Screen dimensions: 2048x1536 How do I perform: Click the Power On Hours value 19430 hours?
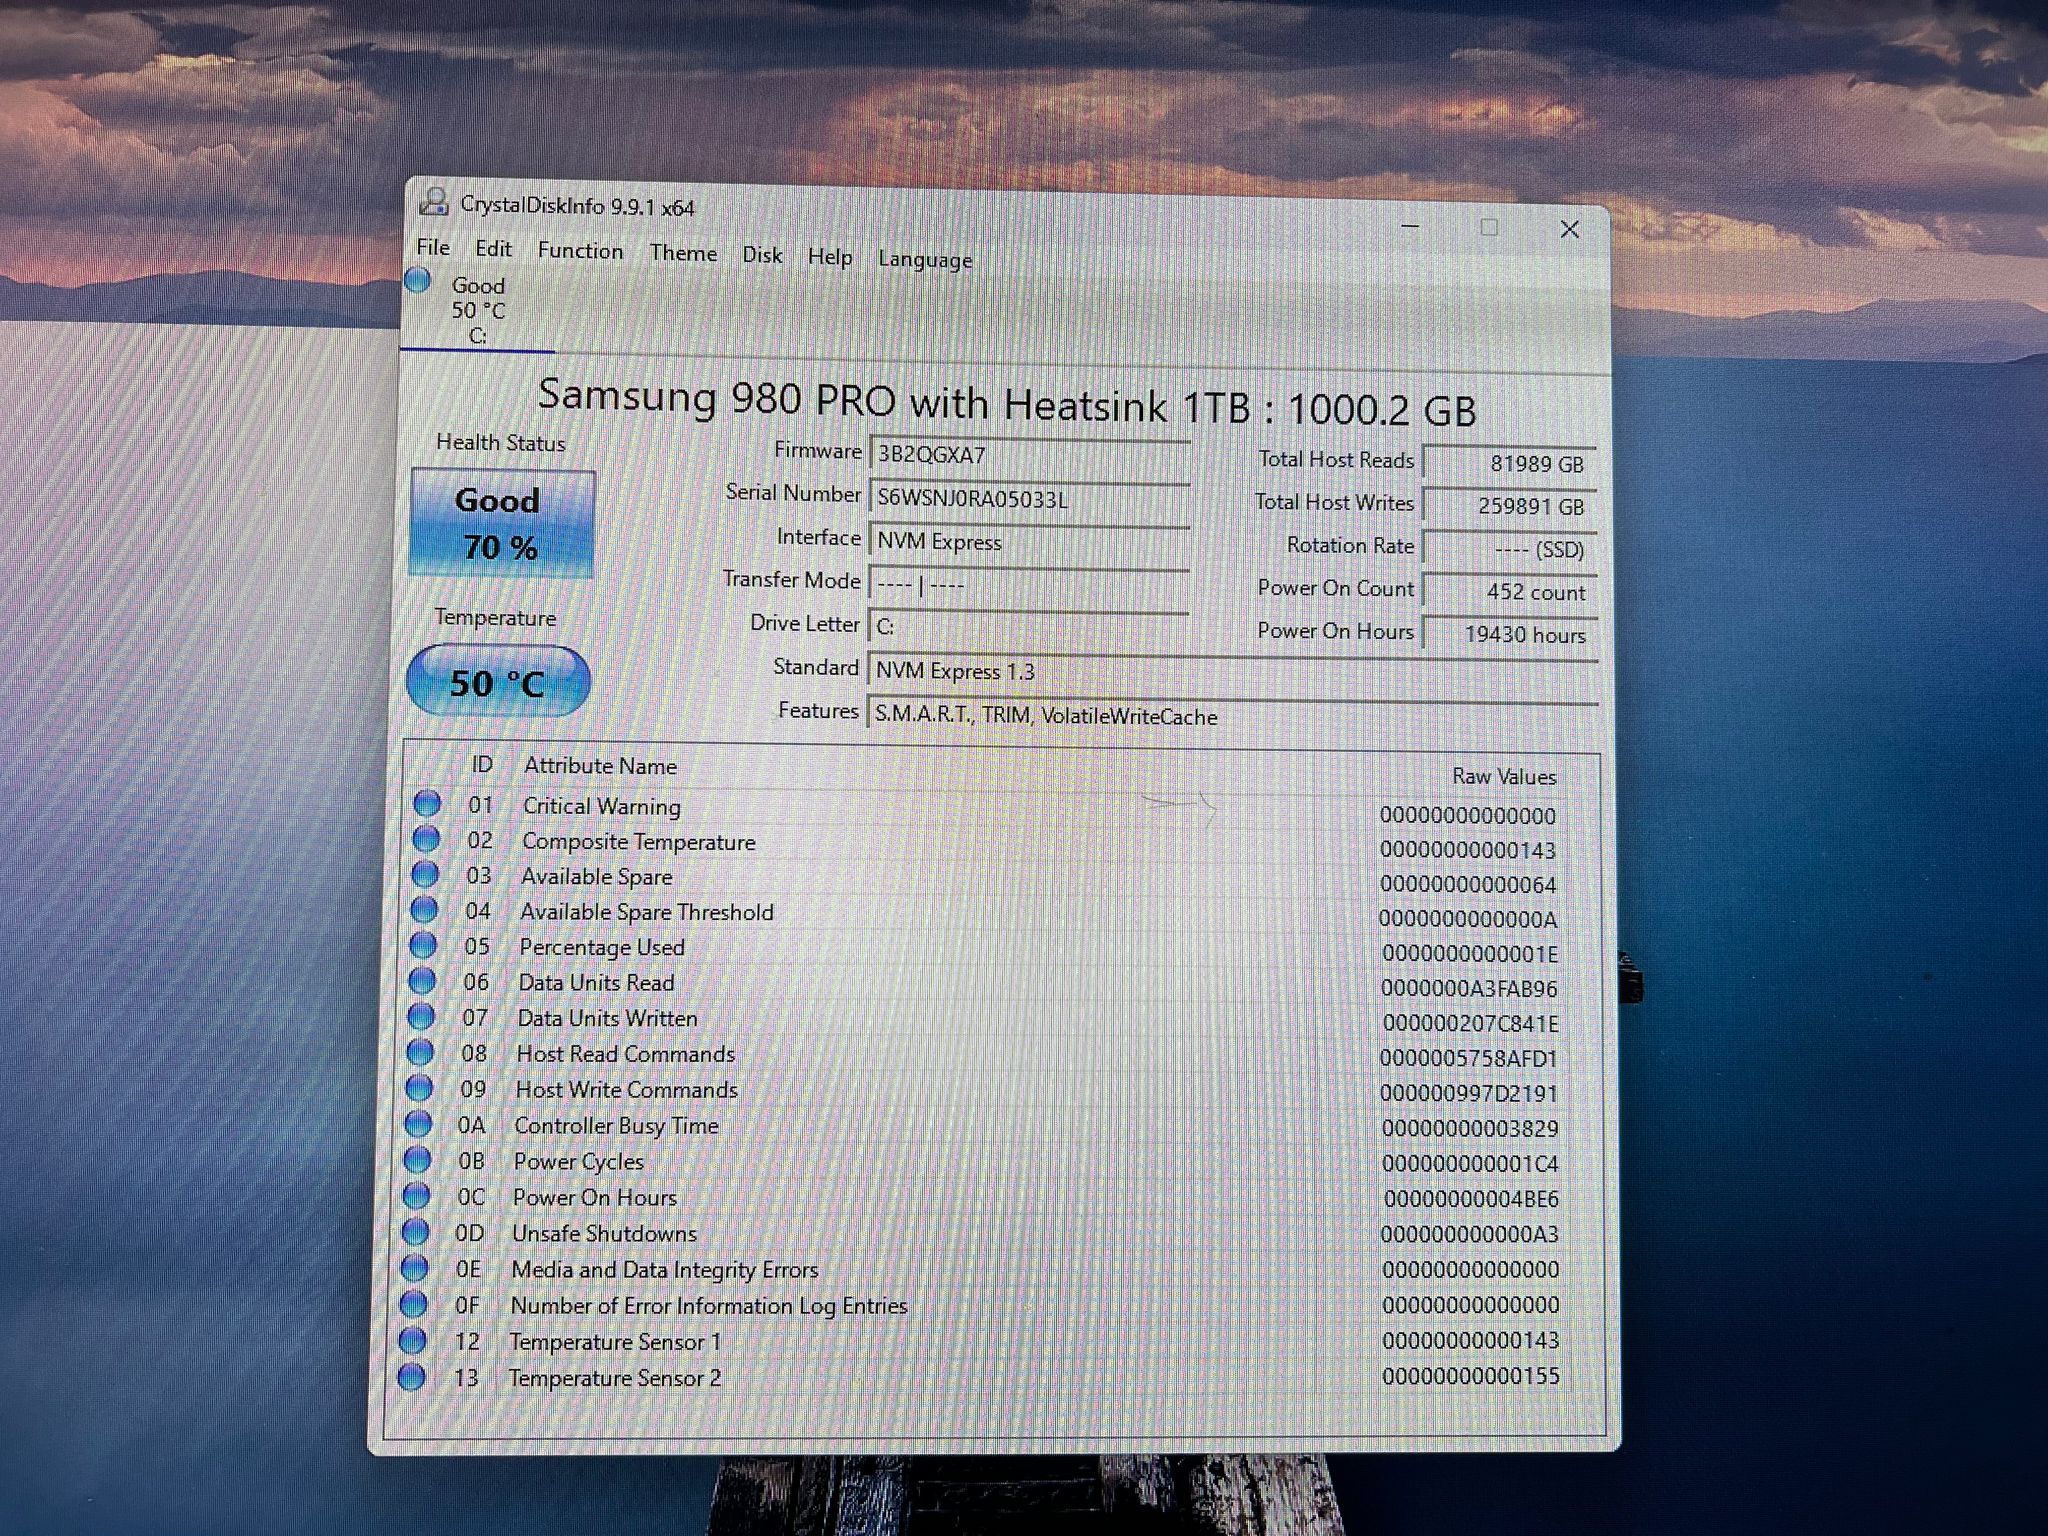click(1510, 635)
